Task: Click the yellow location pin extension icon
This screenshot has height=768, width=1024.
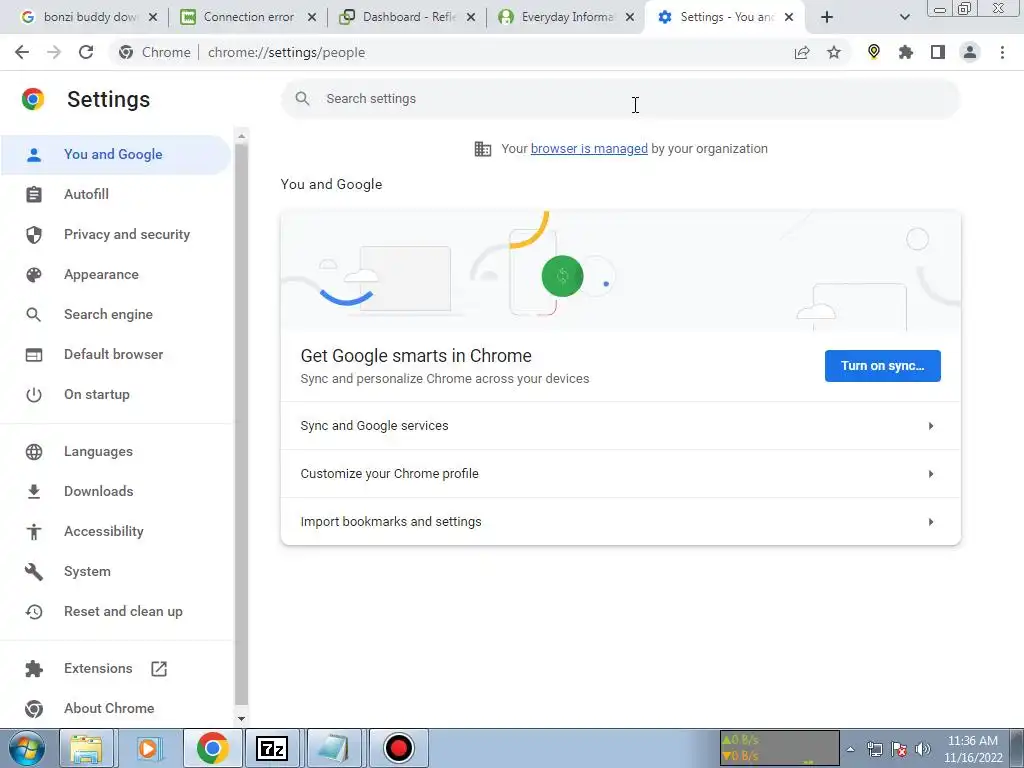Action: [x=874, y=52]
